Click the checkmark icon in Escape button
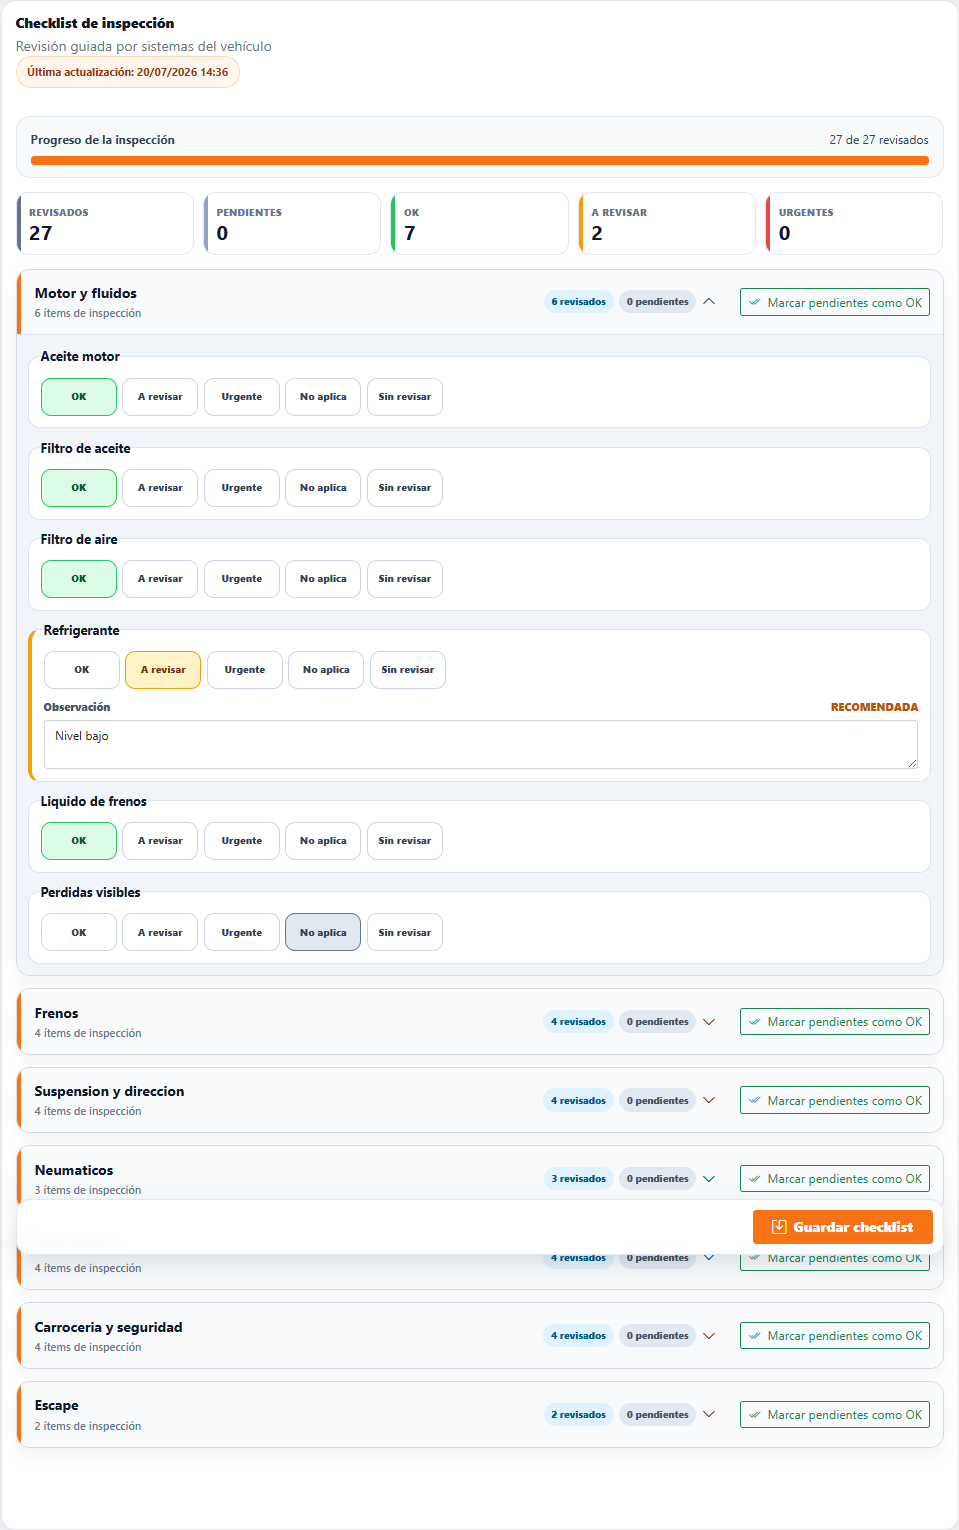 [755, 1415]
